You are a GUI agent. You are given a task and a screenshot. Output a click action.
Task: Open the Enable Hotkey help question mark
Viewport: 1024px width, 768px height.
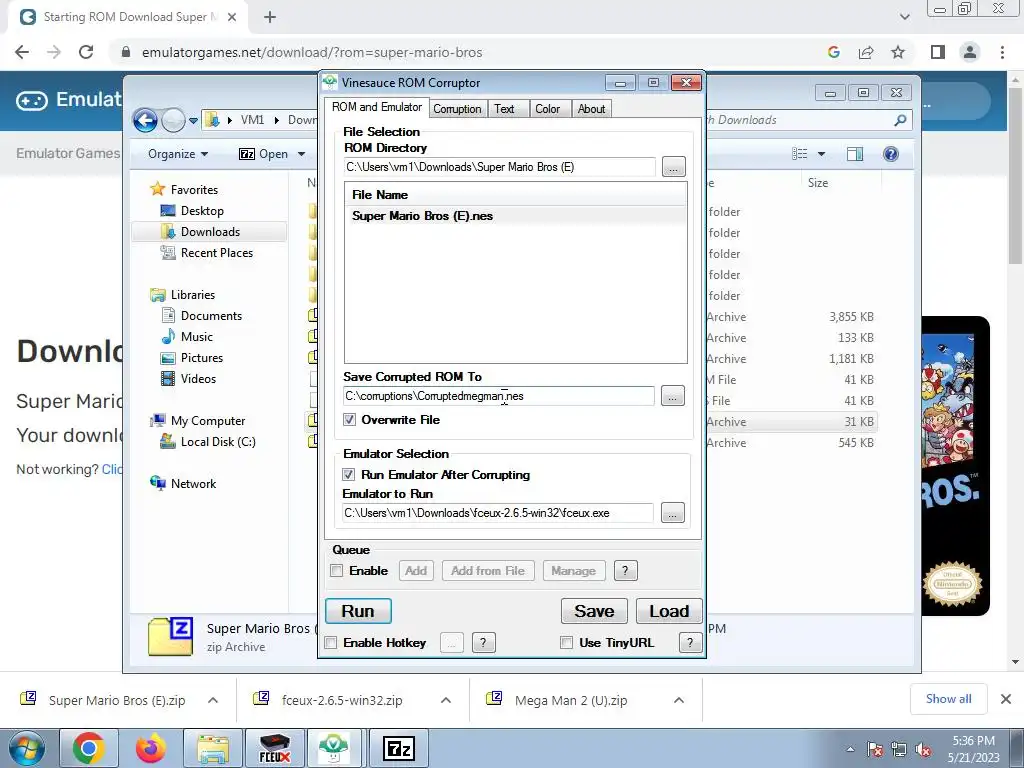pos(483,643)
